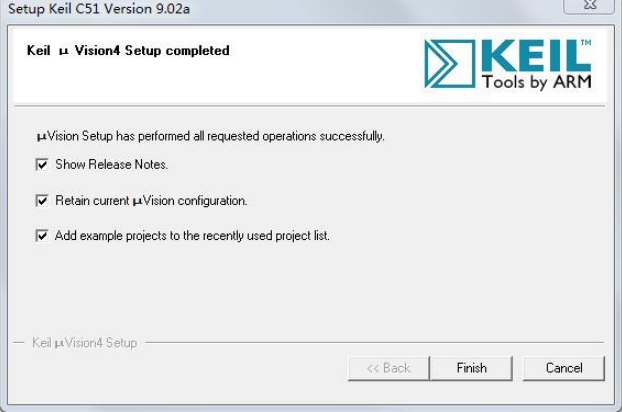Disable Add example projects checkbox
The image size is (622, 412).
click(42, 236)
